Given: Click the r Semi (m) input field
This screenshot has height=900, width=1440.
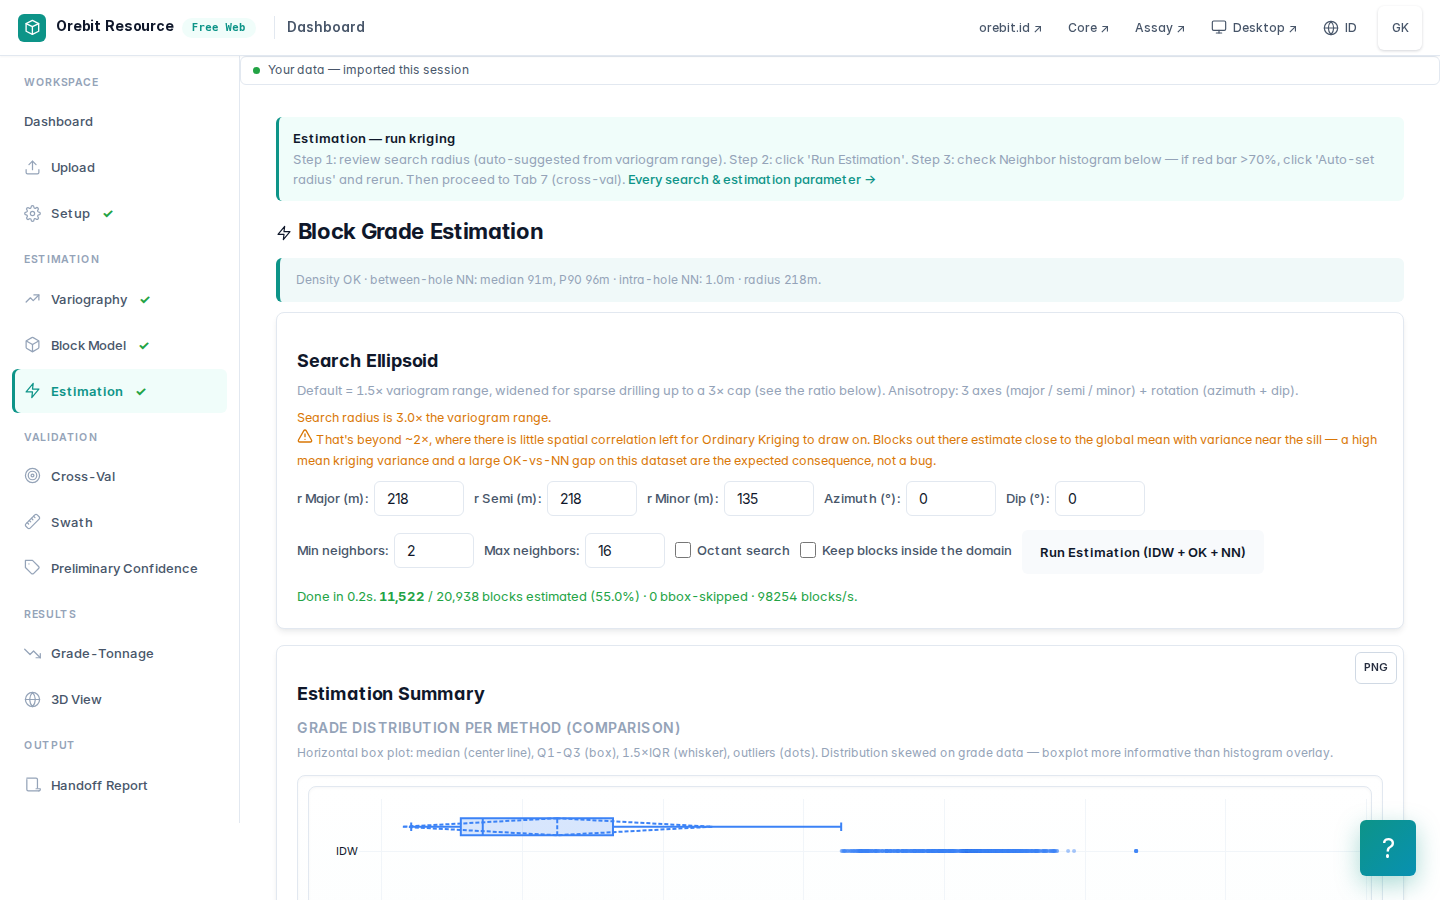Looking at the screenshot, I should click(x=591, y=498).
